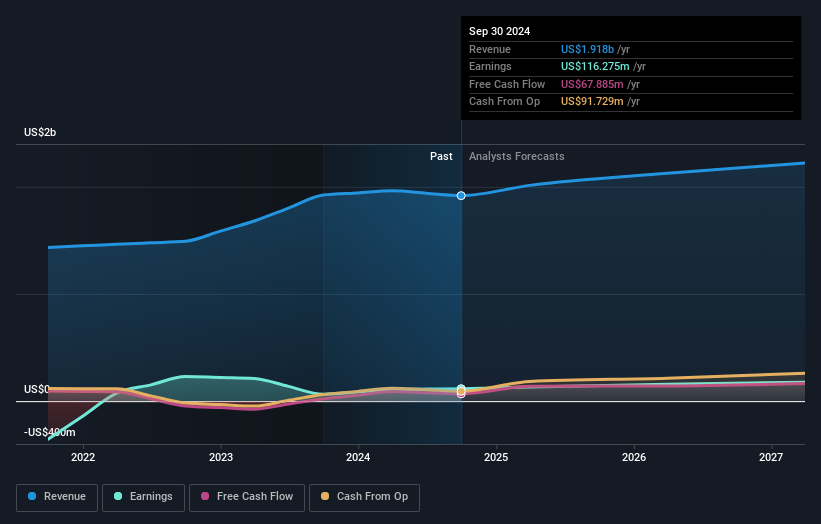821x524 pixels.
Task: Click the US$2b y-axis label
Action: (40, 132)
